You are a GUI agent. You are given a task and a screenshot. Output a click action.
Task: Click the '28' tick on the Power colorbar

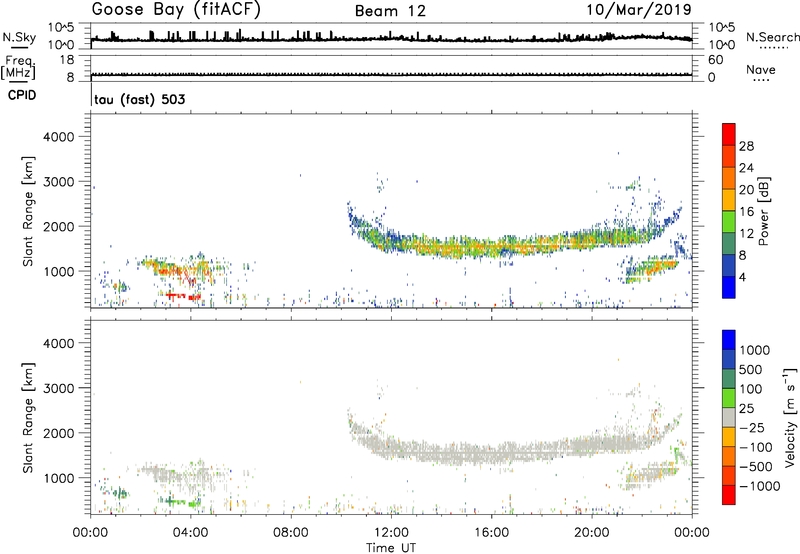pyautogui.click(x=746, y=146)
